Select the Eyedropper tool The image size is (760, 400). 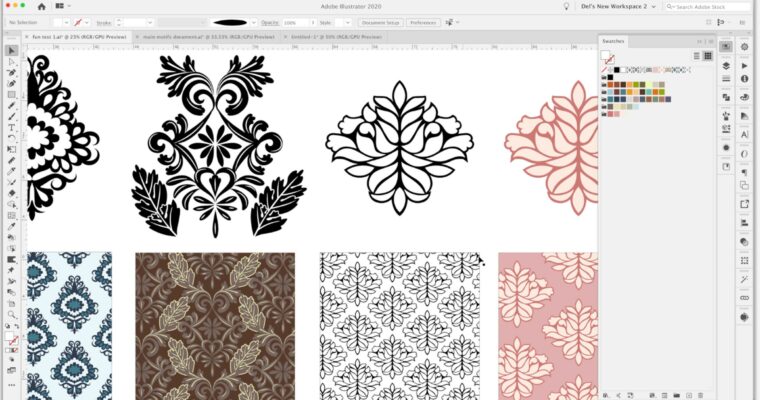tap(12, 226)
